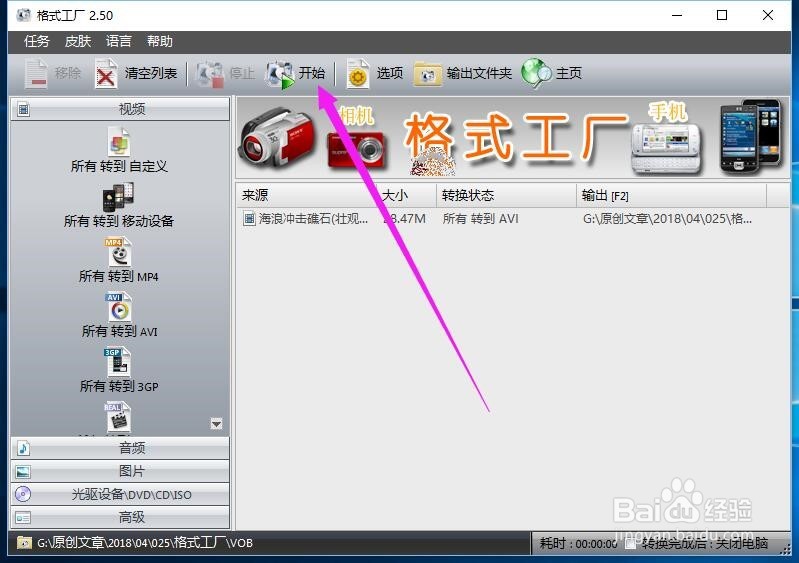This screenshot has height=563, width=799.
Task: Open the 语言 language menu
Action: point(119,41)
